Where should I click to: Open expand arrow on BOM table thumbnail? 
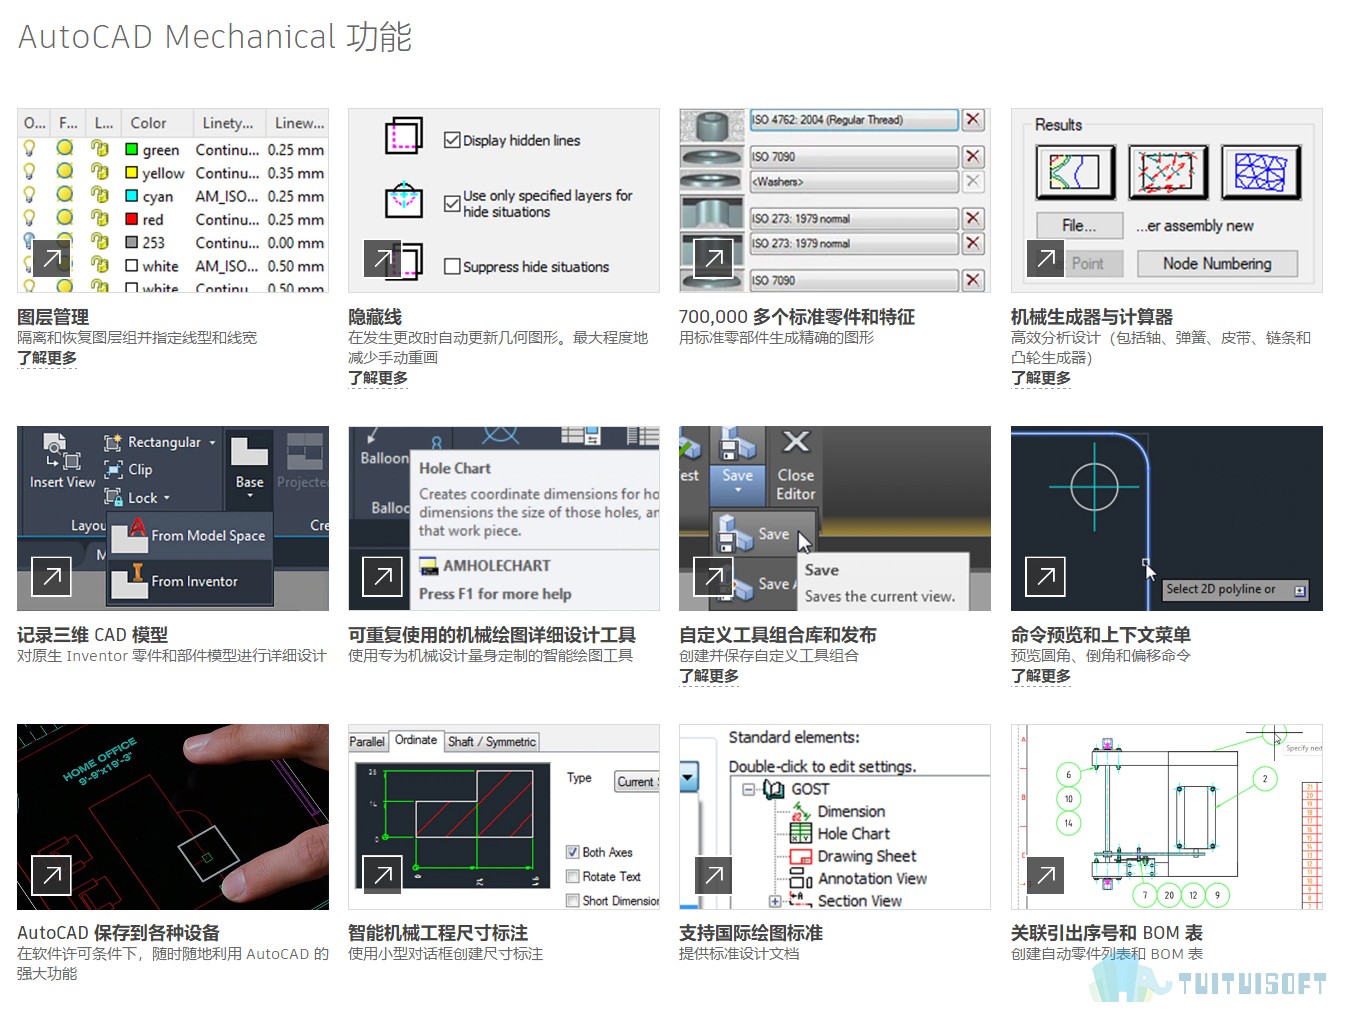[x=1045, y=875]
